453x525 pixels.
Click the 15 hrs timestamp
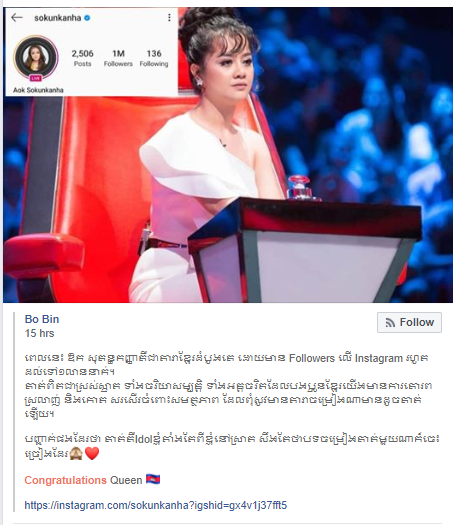point(39,333)
